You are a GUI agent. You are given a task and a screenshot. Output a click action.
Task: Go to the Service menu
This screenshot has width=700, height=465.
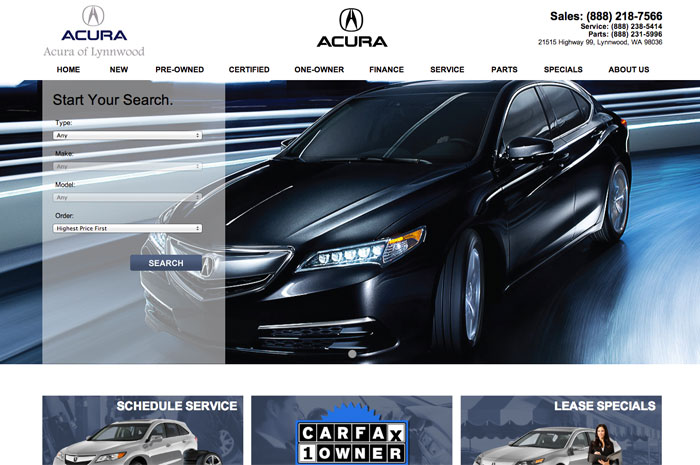[447, 70]
